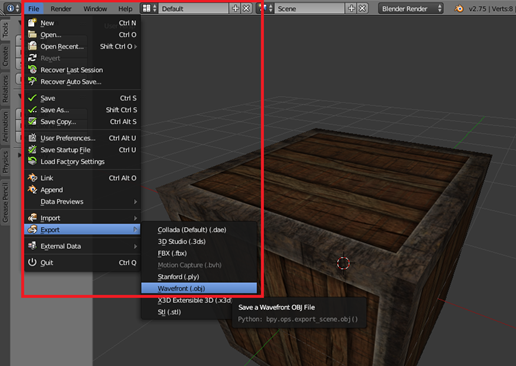The height and width of the screenshot is (366, 516).
Task: Open the Help menu
Action: coord(125,9)
